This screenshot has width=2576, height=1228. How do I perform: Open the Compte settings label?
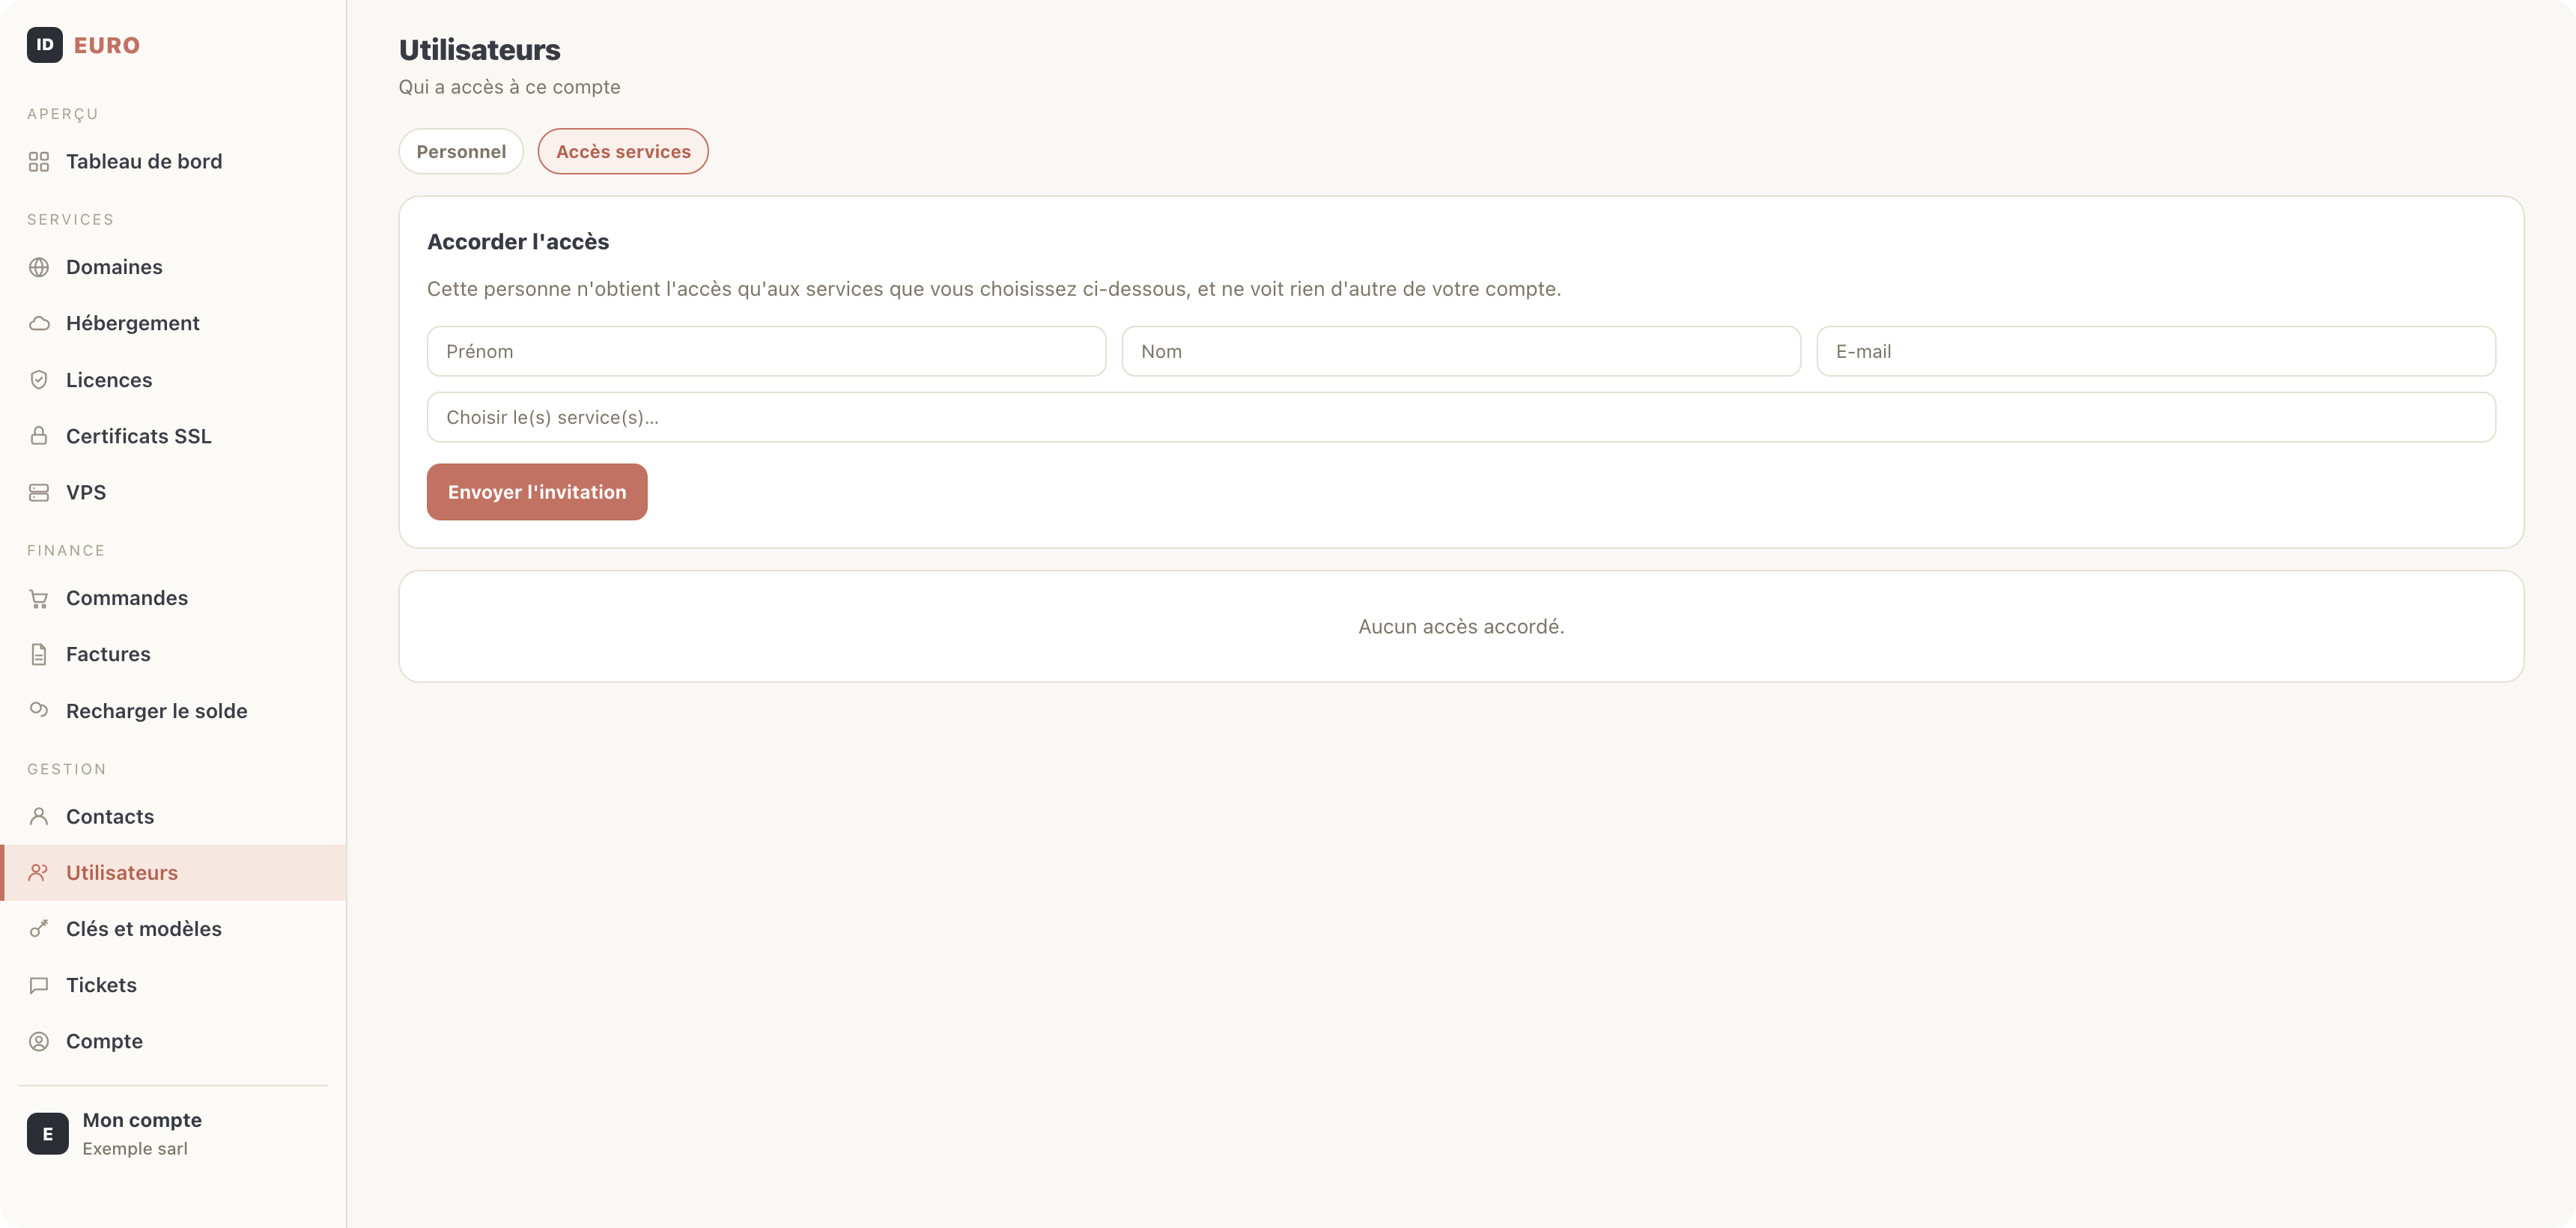(x=104, y=1041)
